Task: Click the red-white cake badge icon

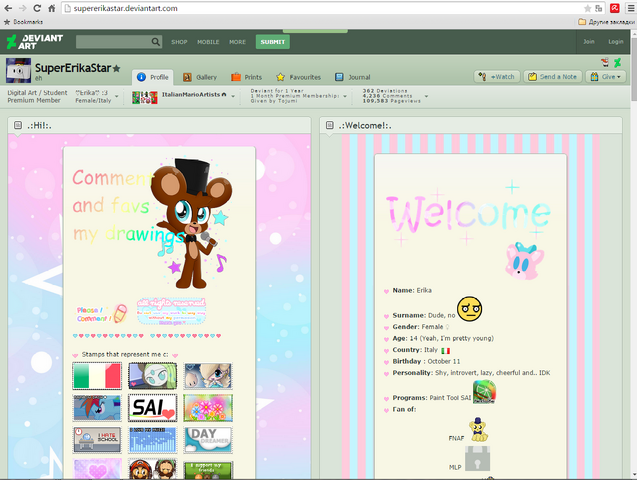Action: [605, 63]
